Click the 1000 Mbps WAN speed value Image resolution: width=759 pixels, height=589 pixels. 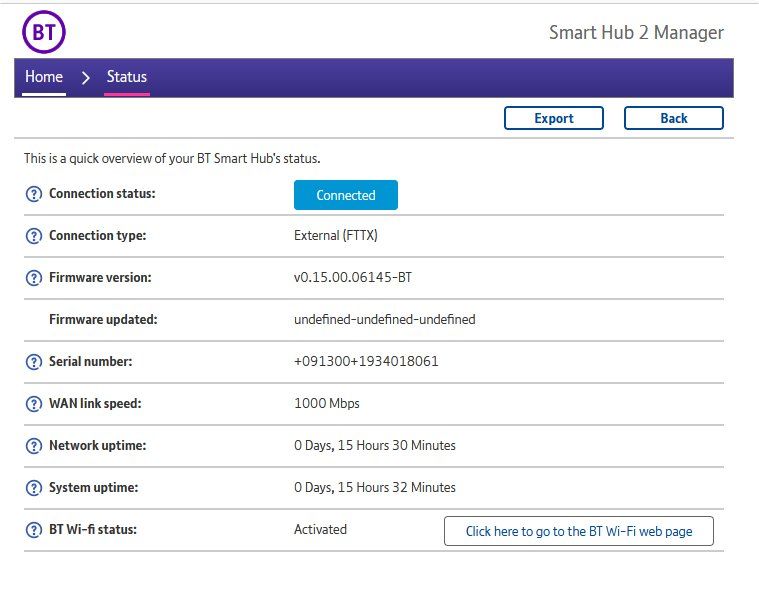pyautogui.click(x=327, y=404)
